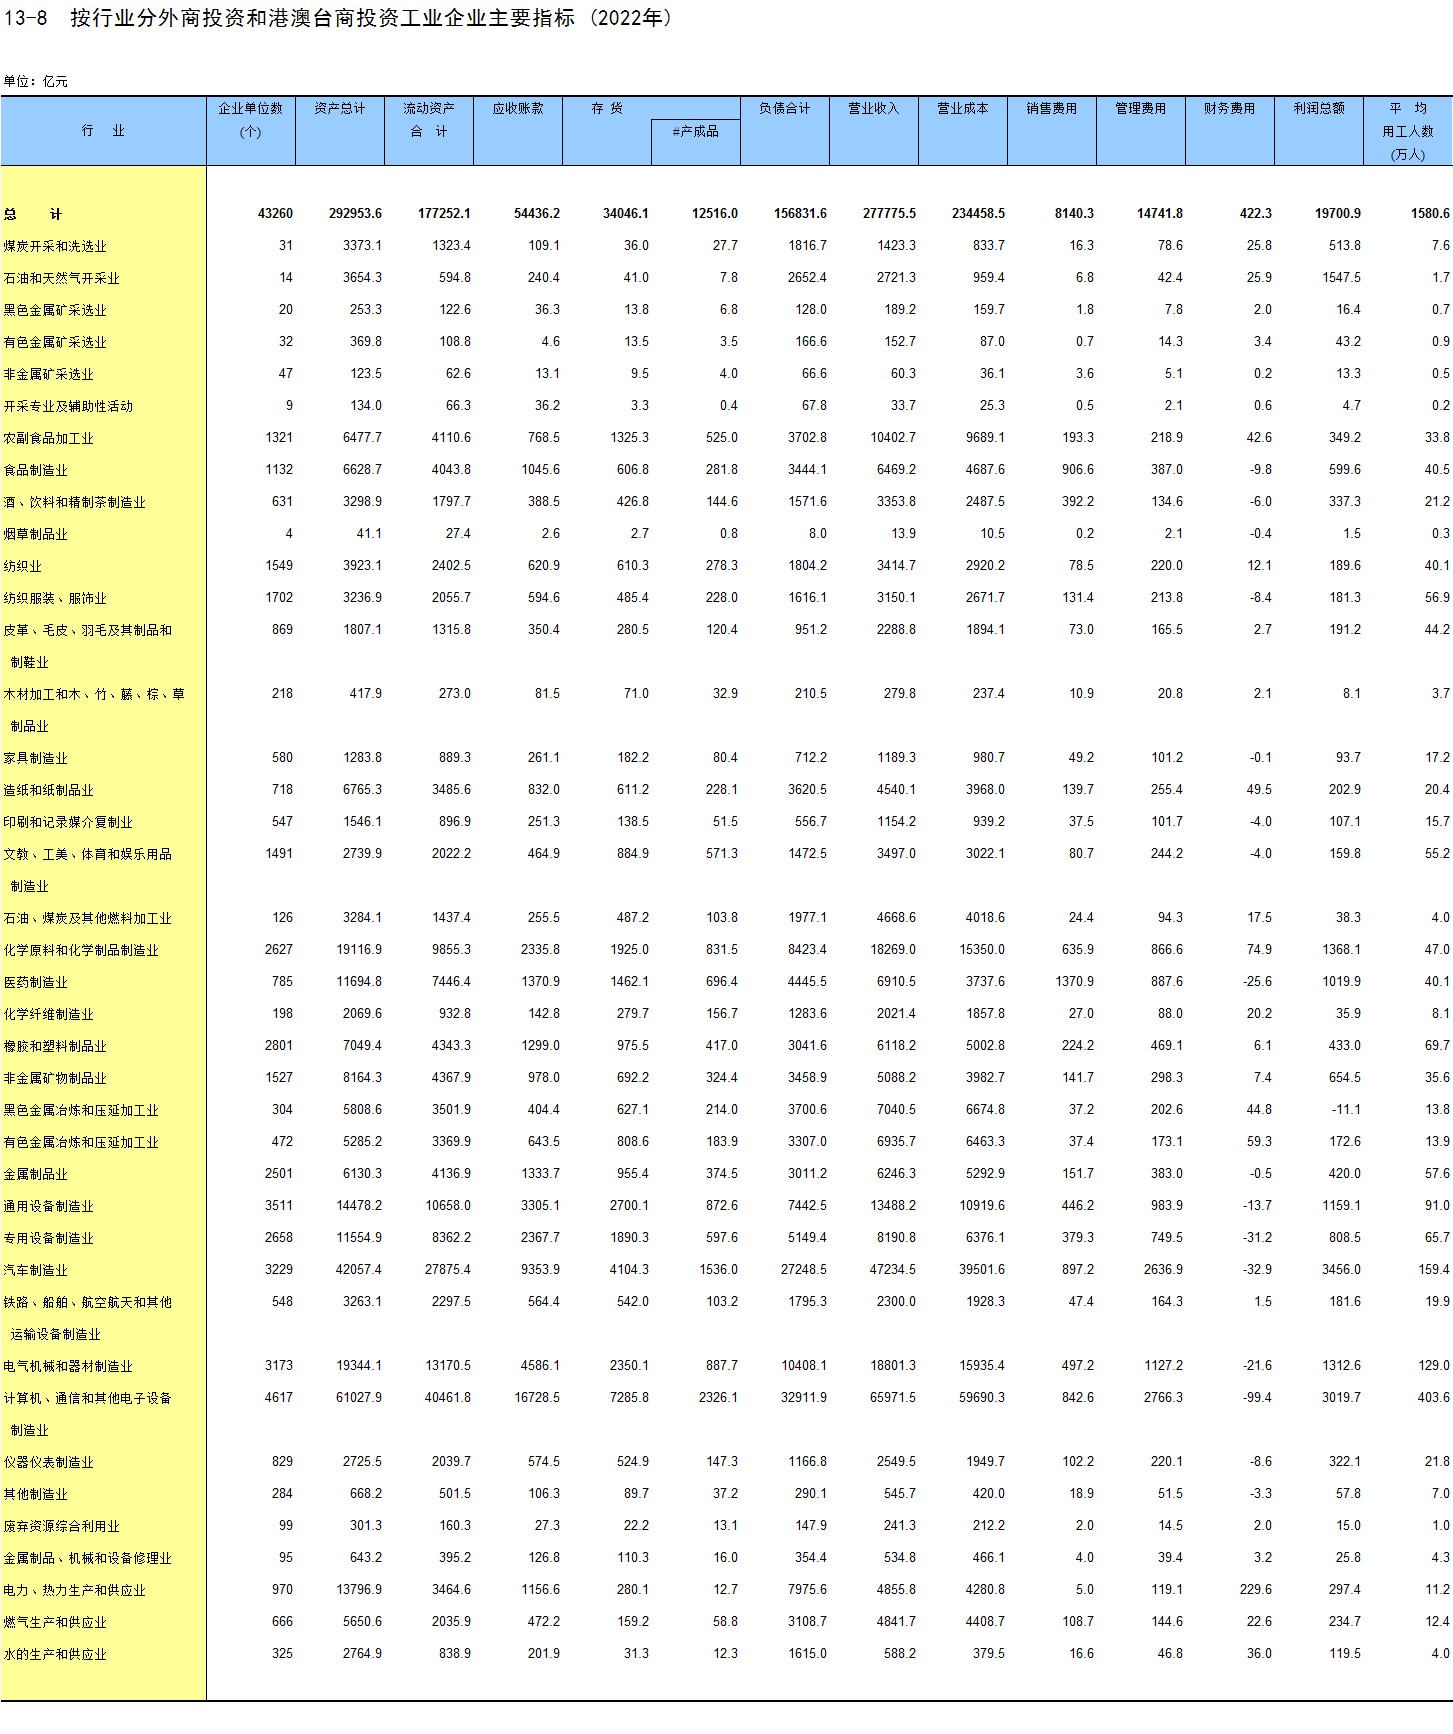Viewport: 1453px width, 1734px height.
Task: Select the 纺织服装、服饰业 row label
Action: coord(55,598)
